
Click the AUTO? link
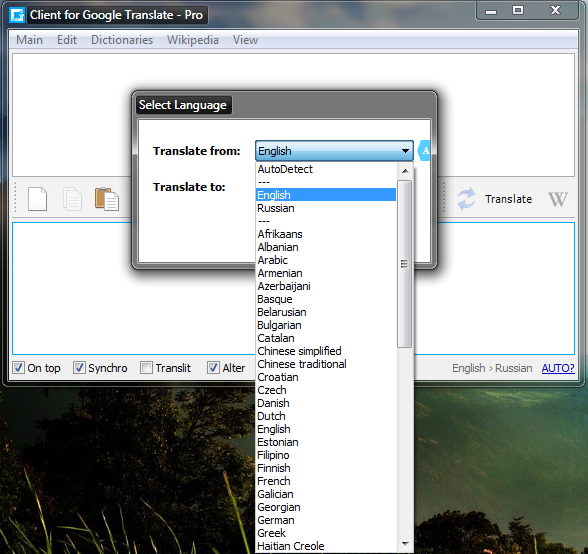click(558, 368)
